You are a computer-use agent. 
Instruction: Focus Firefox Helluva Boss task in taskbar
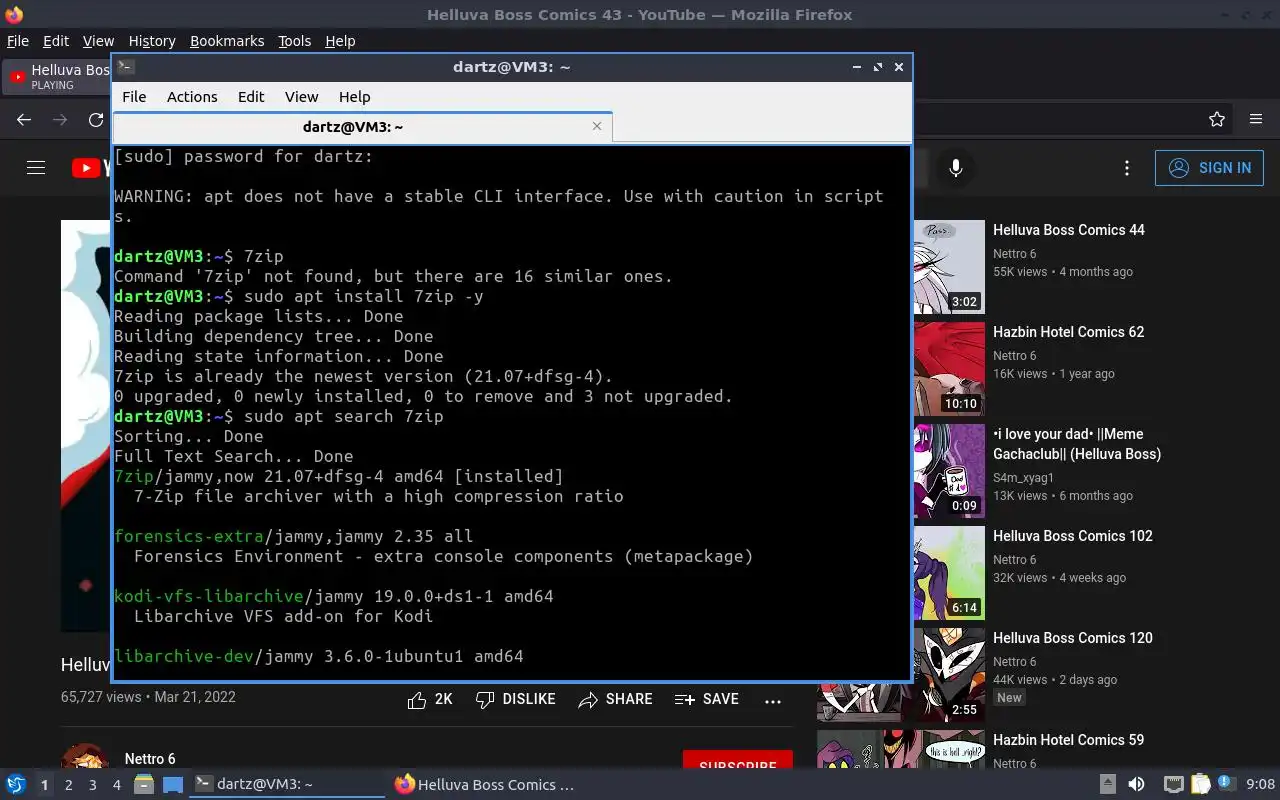point(486,785)
